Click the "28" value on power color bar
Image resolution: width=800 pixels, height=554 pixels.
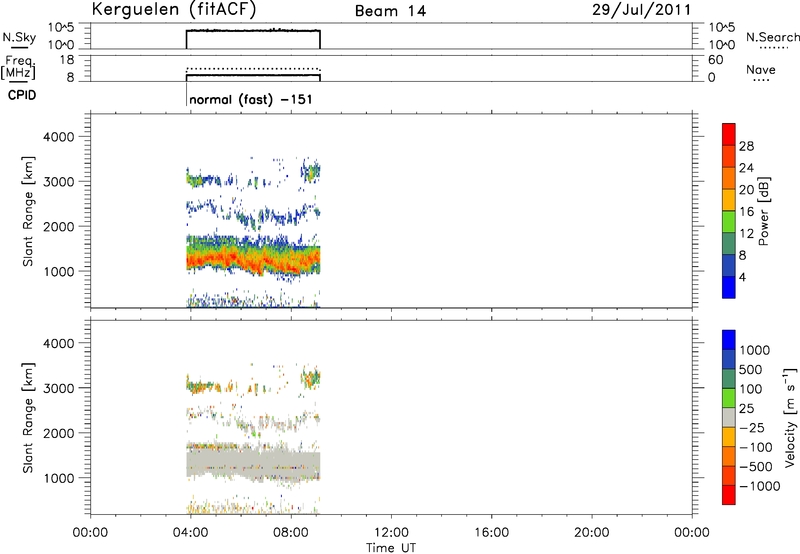point(746,146)
